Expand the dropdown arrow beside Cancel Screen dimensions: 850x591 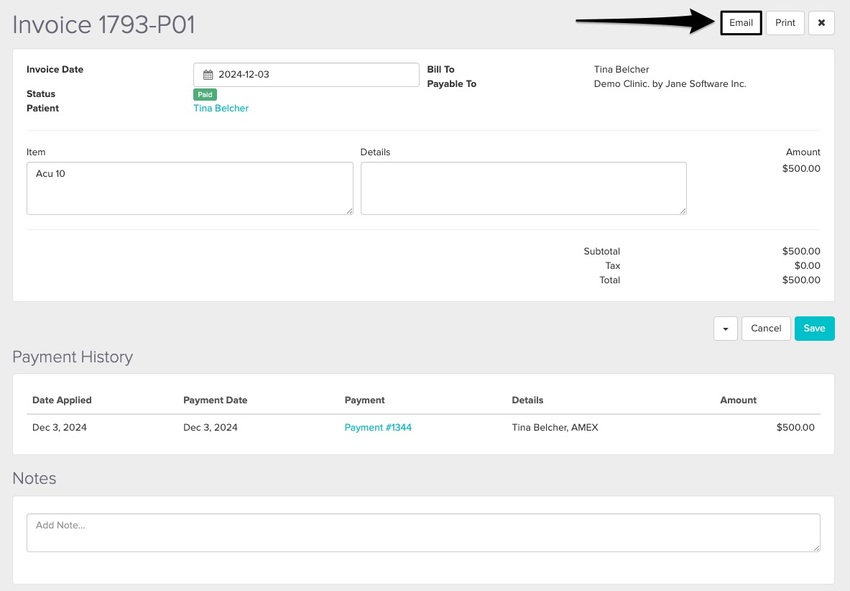[x=725, y=329]
